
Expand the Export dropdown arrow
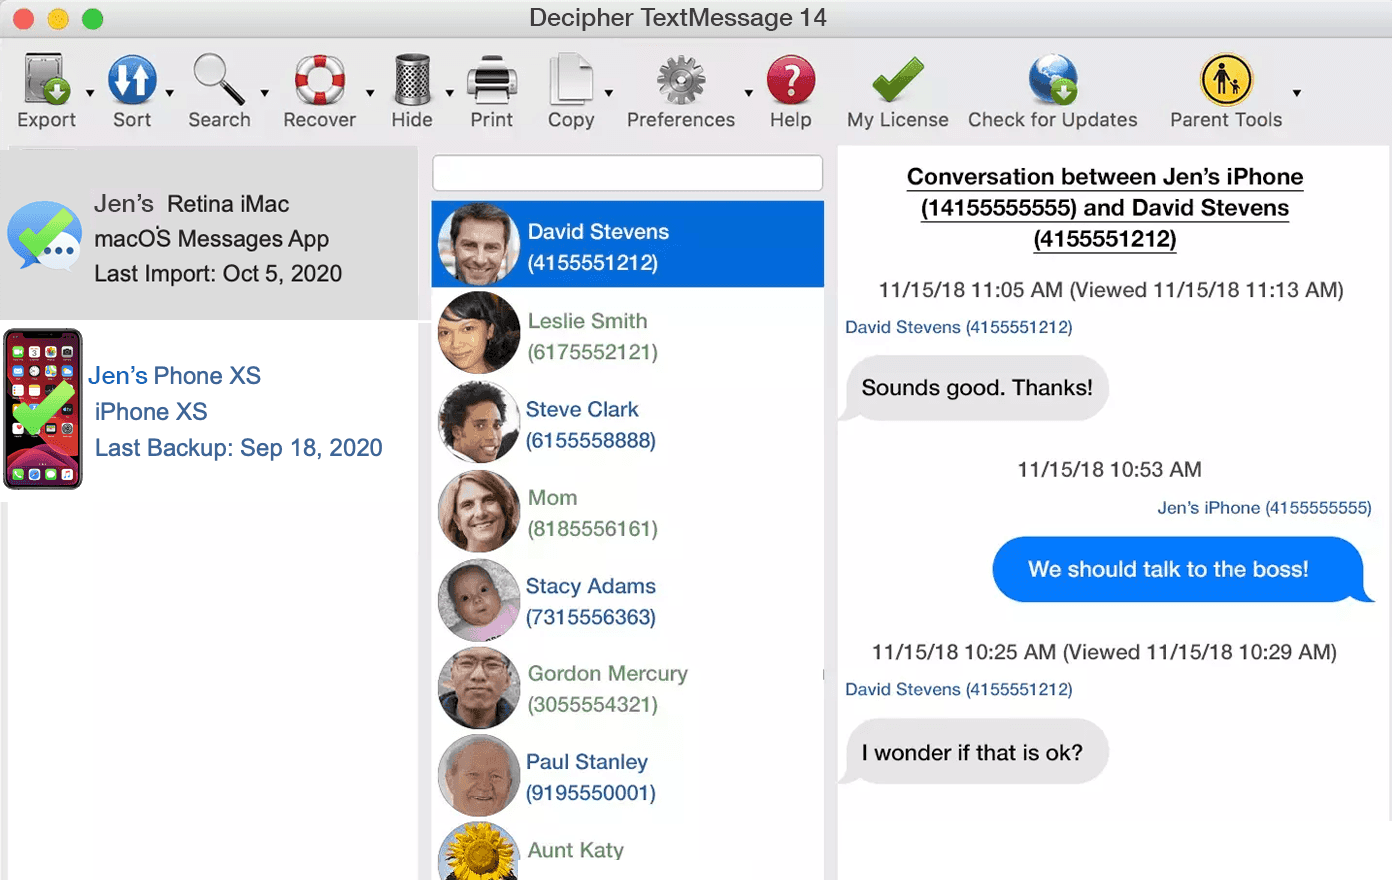pyautogui.click(x=90, y=93)
